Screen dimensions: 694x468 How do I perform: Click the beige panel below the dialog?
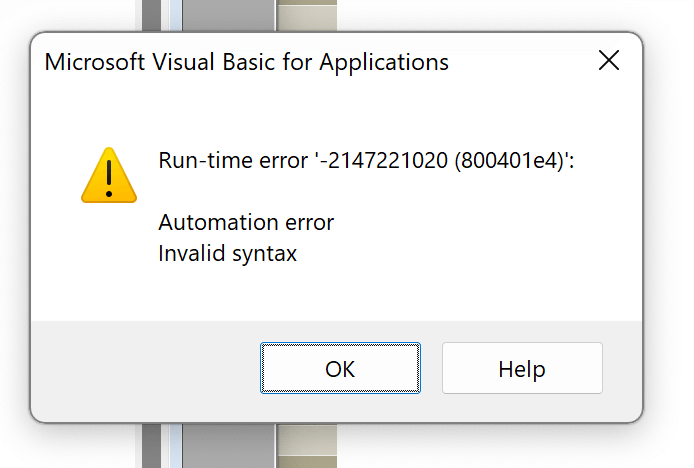pos(307,445)
